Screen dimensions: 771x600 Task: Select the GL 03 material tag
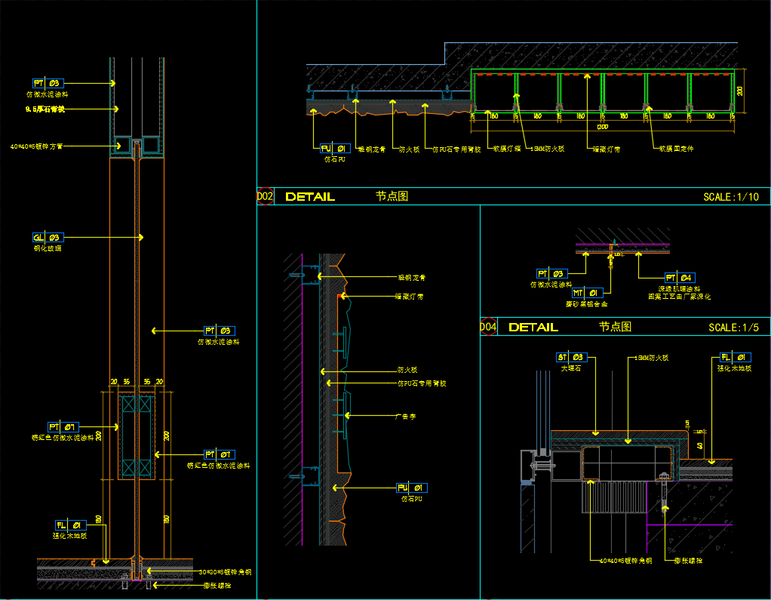pyautogui.click(x=48, y=238)
